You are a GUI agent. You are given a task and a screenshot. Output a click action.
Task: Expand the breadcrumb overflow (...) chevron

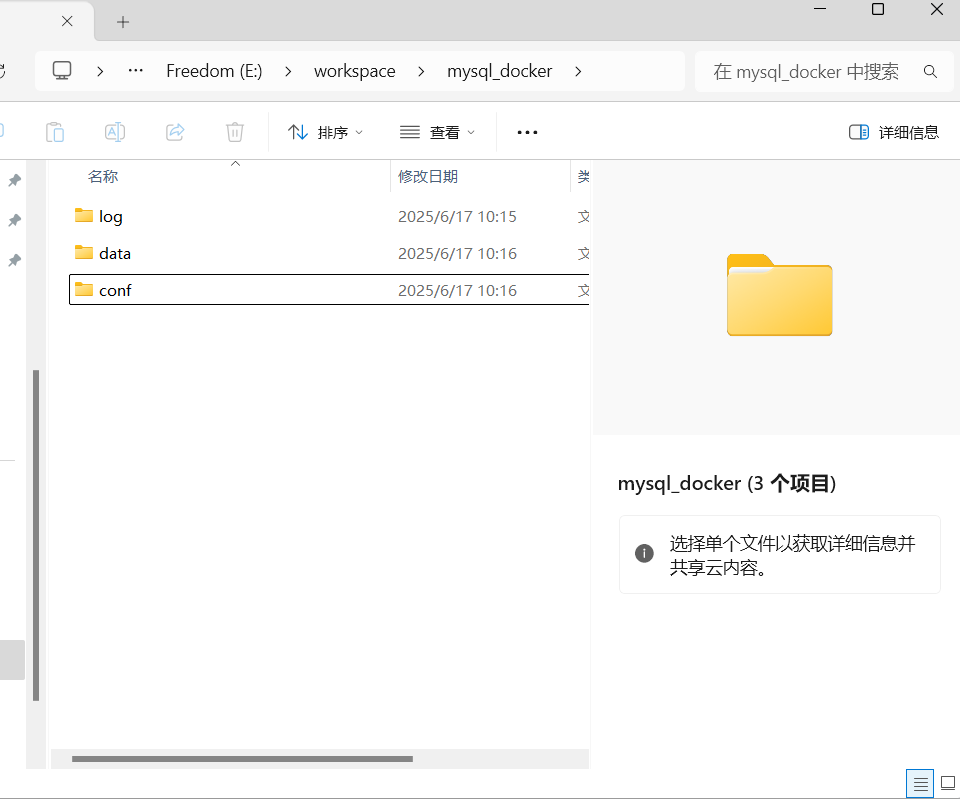[x=135, y=71]
